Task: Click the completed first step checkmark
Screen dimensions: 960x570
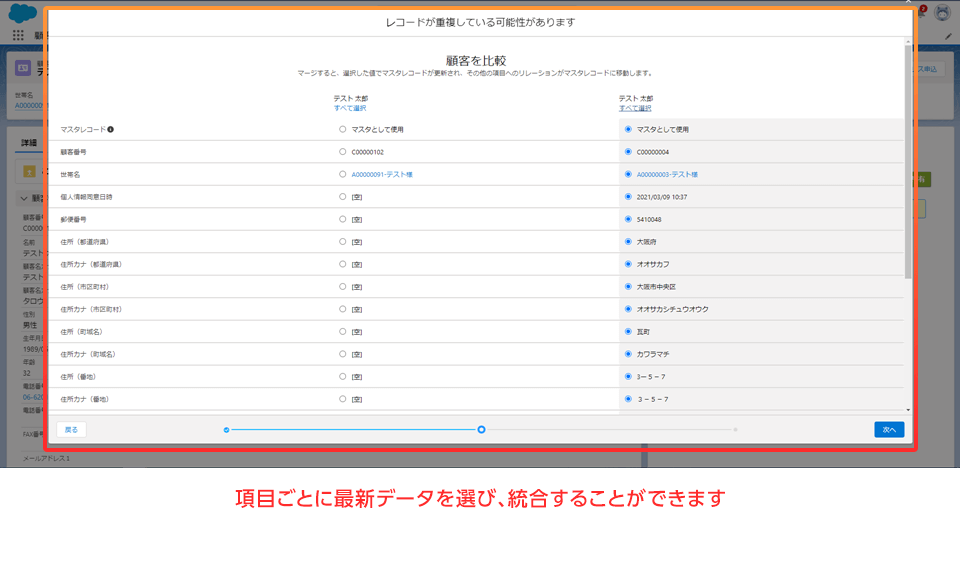Action: pos(227,429)
